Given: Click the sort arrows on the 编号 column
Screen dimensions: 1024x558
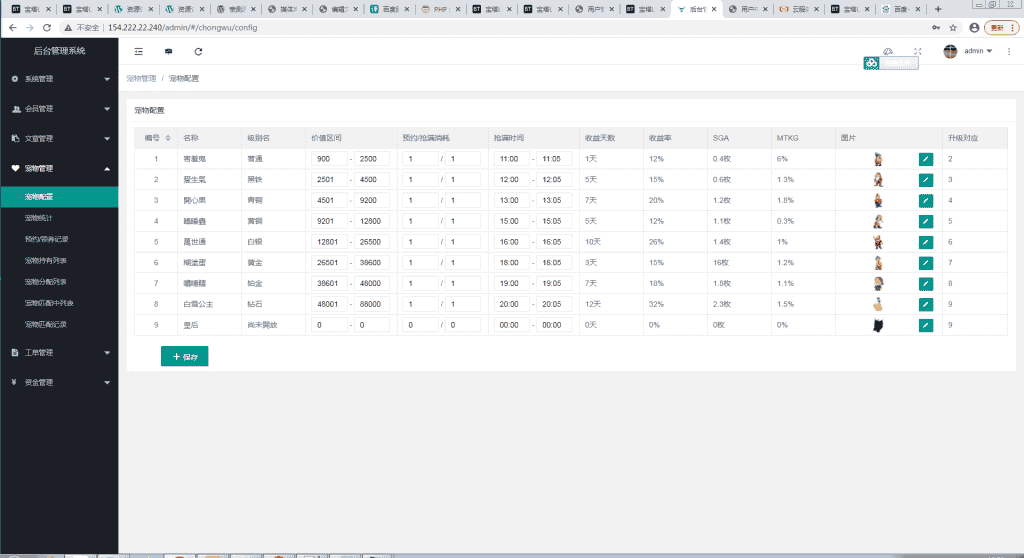Looking at the screenshot, I should coord(168,137).
